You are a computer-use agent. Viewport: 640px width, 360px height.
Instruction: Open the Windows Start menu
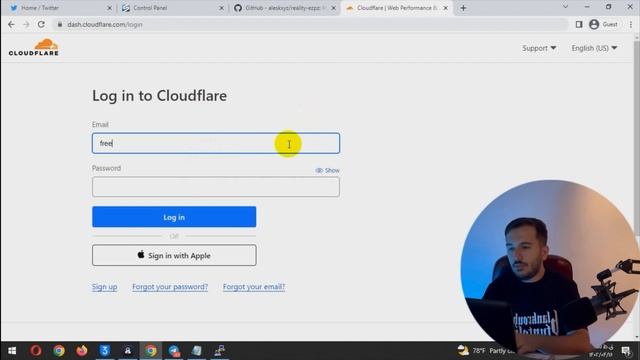[12, 351]
